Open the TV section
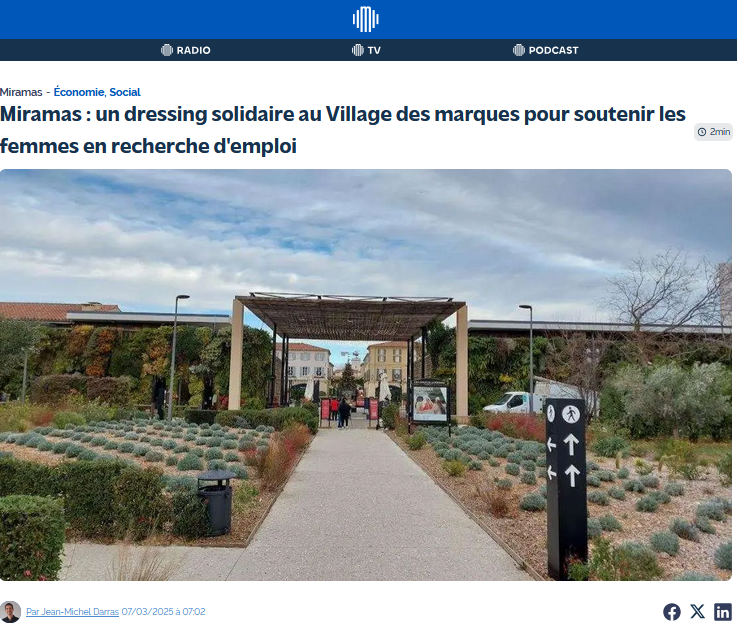Screen dimensions: 737x628 [366, 50]
